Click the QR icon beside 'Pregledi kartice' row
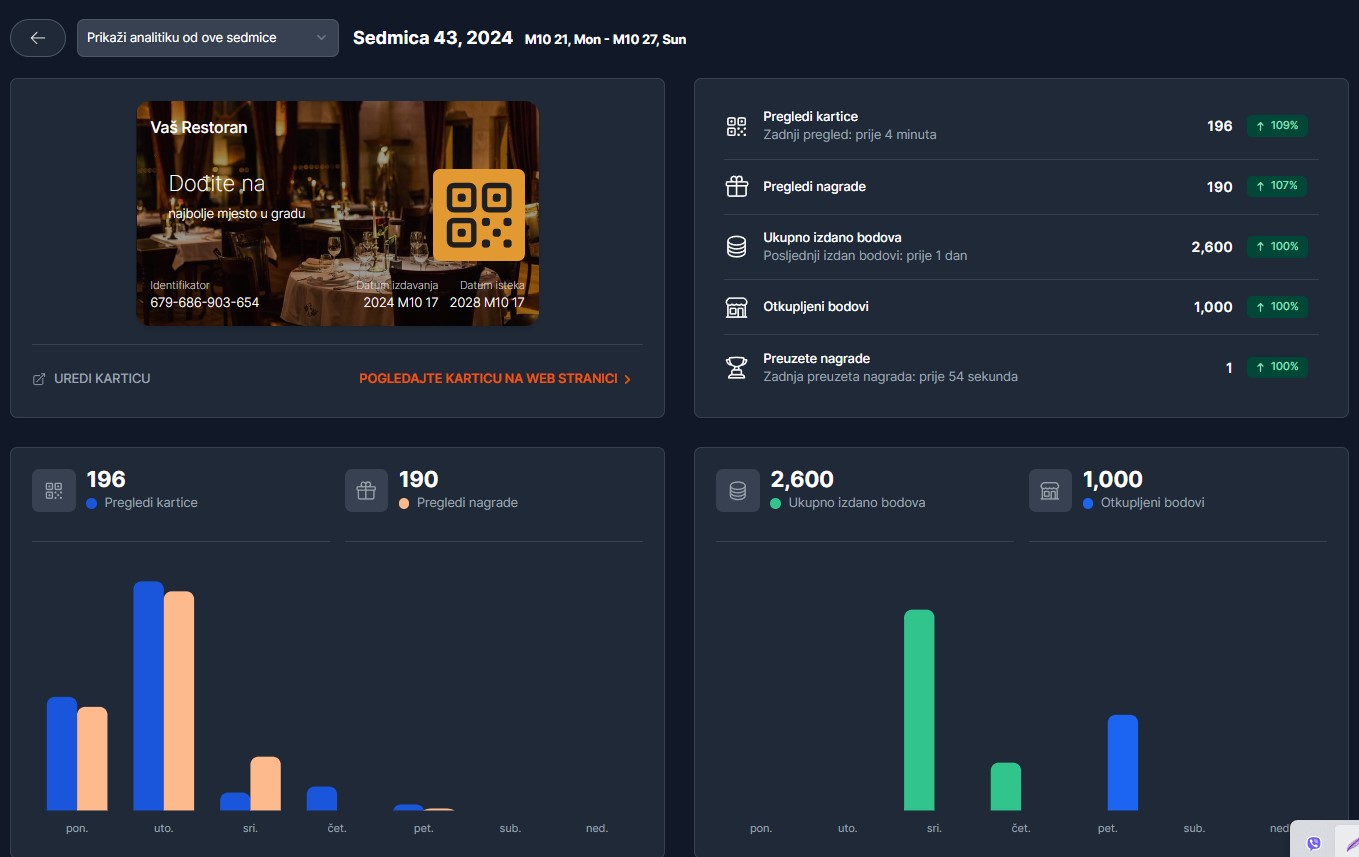This screenshot has height=857, width=1359. [736, 126]
